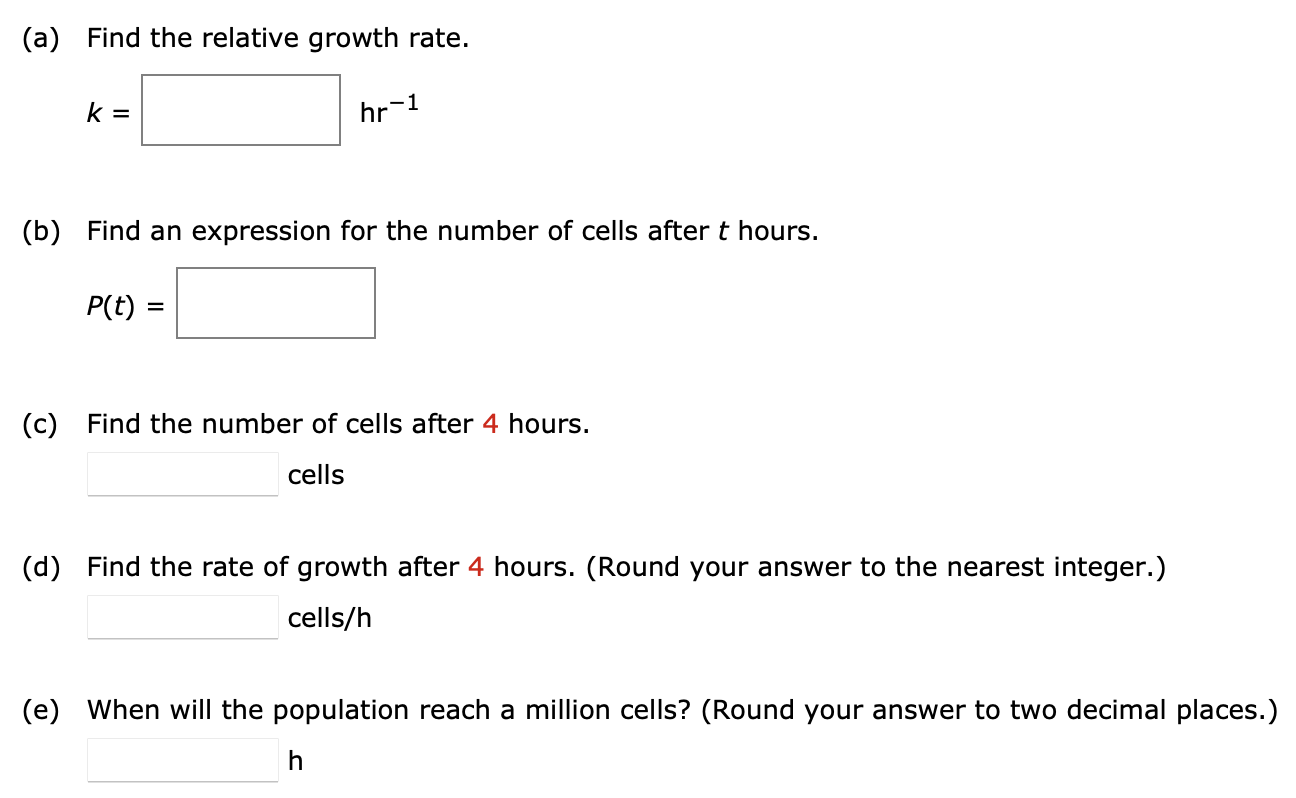Click the 'h' unit label in part (e)
The image size is (1296, 798).
[x=295, y=762]
